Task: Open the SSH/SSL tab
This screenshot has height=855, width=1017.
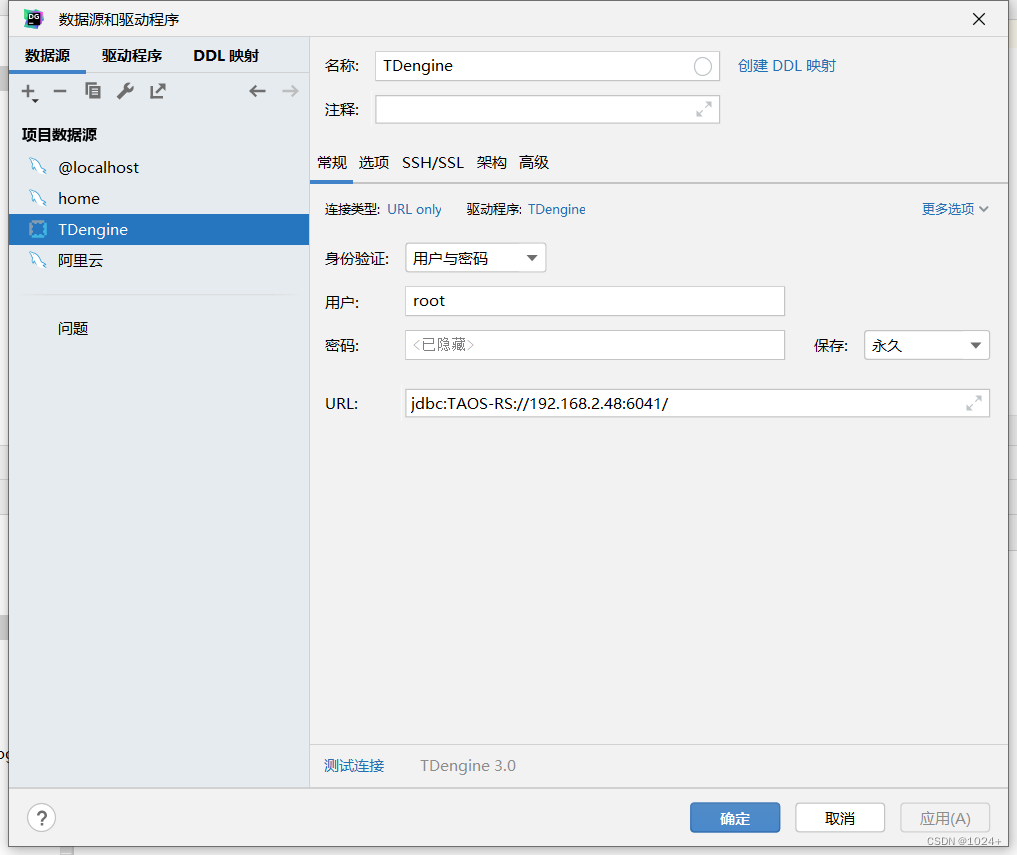Action: tap(433, 162)
